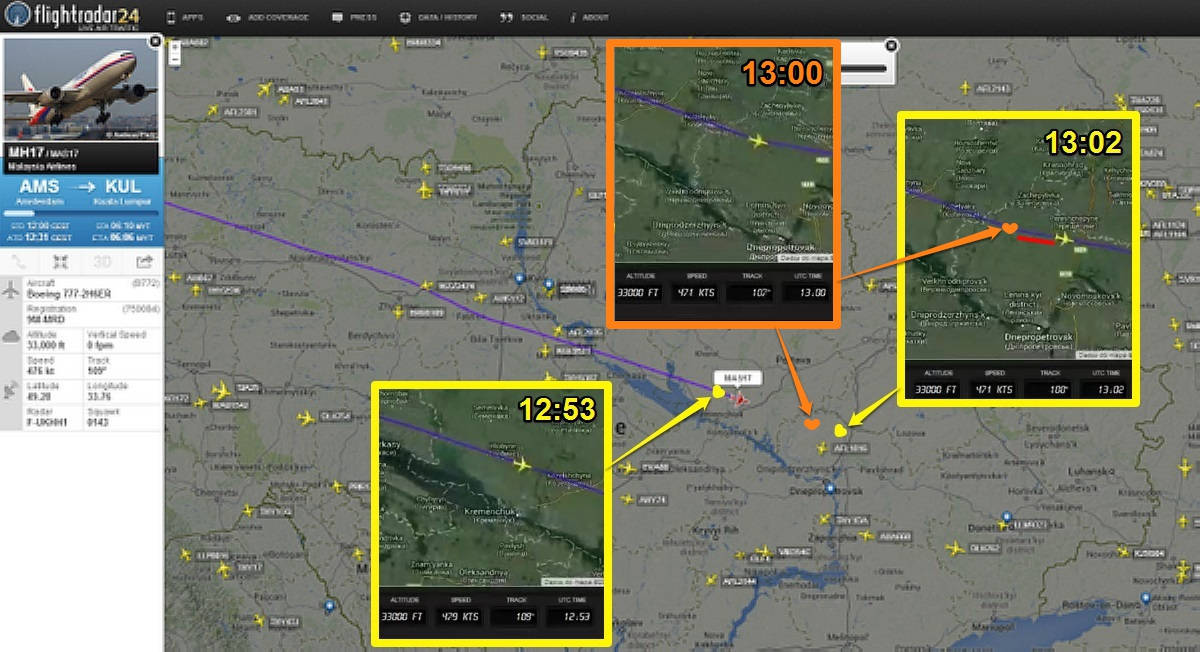Click the aircraft type icon in info panel
The width and height of the screenshot is (1200, 652).
click(x=12, y=290)
